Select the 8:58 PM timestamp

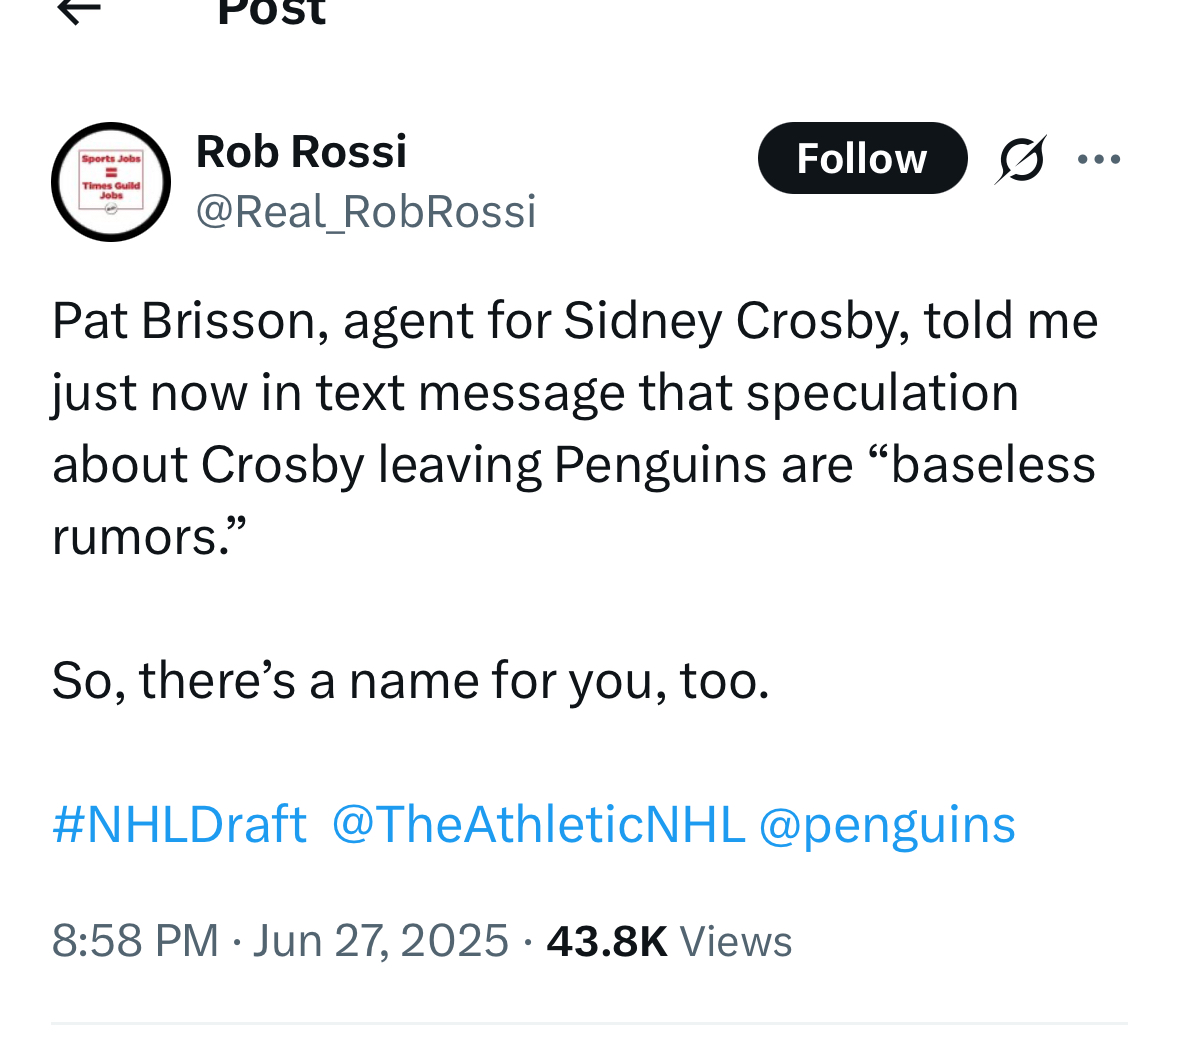135,941
